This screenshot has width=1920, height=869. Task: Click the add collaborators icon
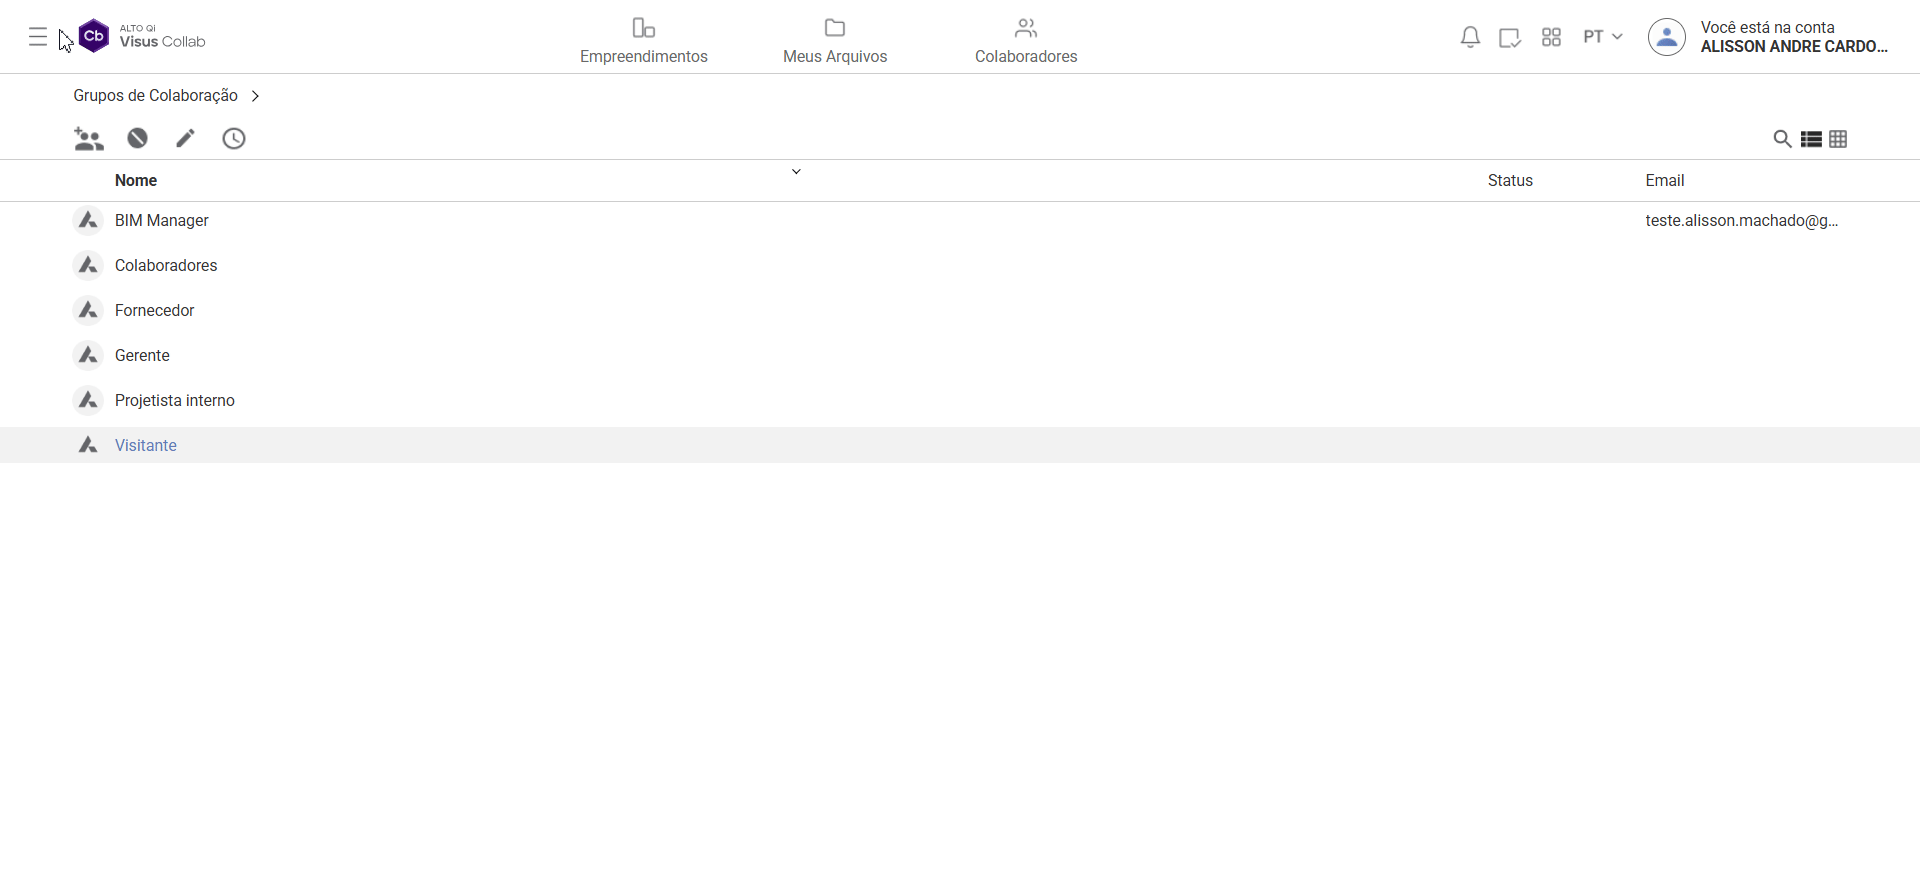pos(89,139)
